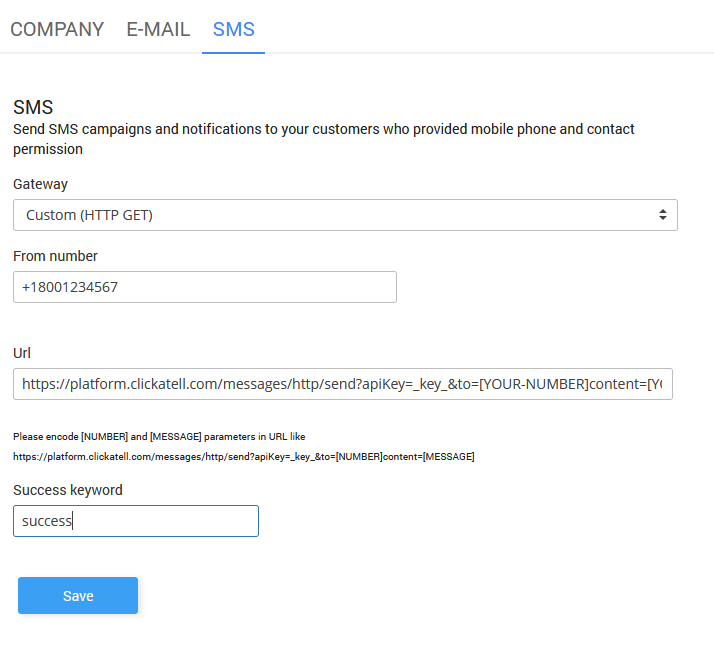Click the Url field label
The image size is (714, 646).
tap(22, 353)
